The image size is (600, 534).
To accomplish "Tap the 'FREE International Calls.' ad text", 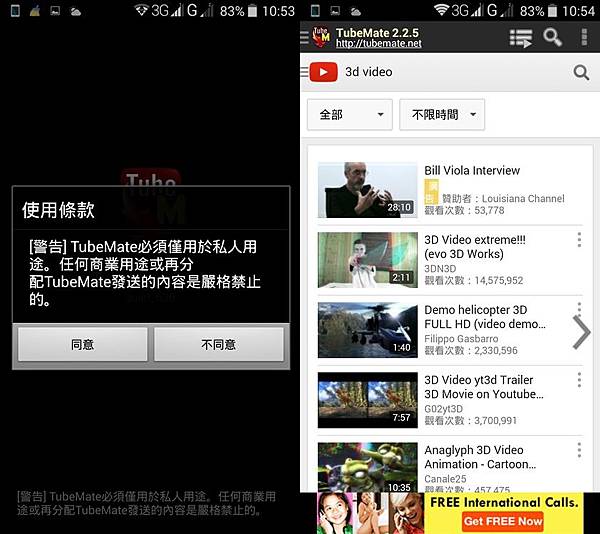I will [504, 502].
